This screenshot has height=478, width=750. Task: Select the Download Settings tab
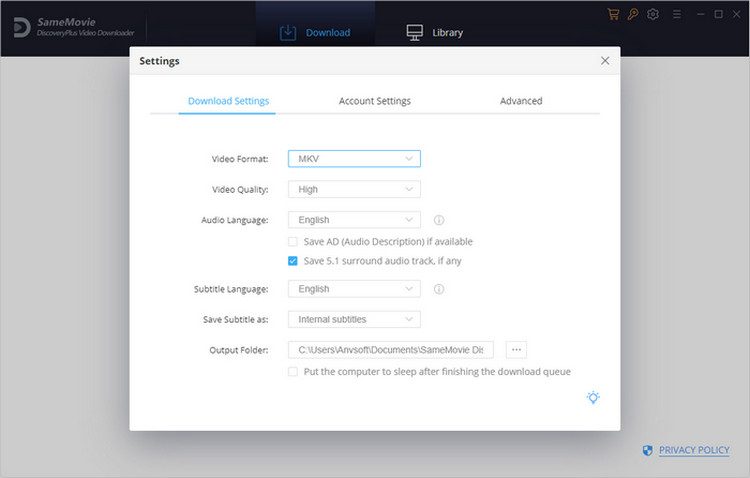point(228,101)
